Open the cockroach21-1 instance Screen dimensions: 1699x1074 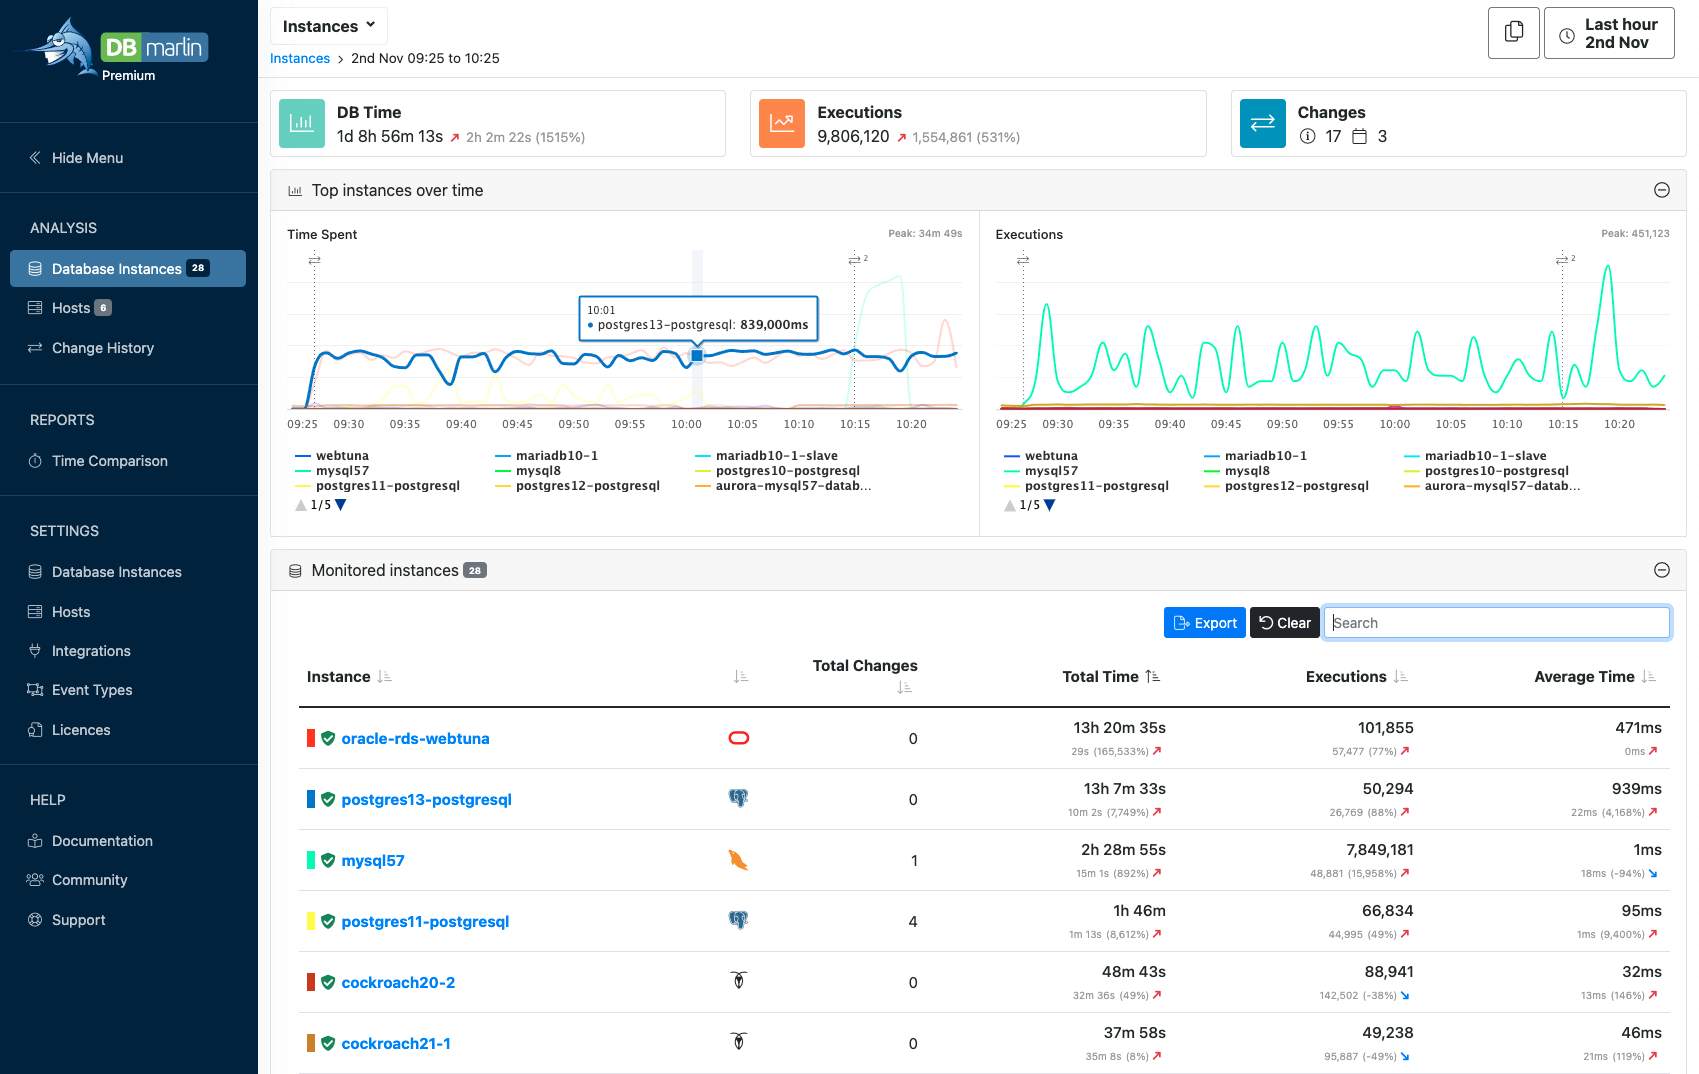pos(396,1044)
